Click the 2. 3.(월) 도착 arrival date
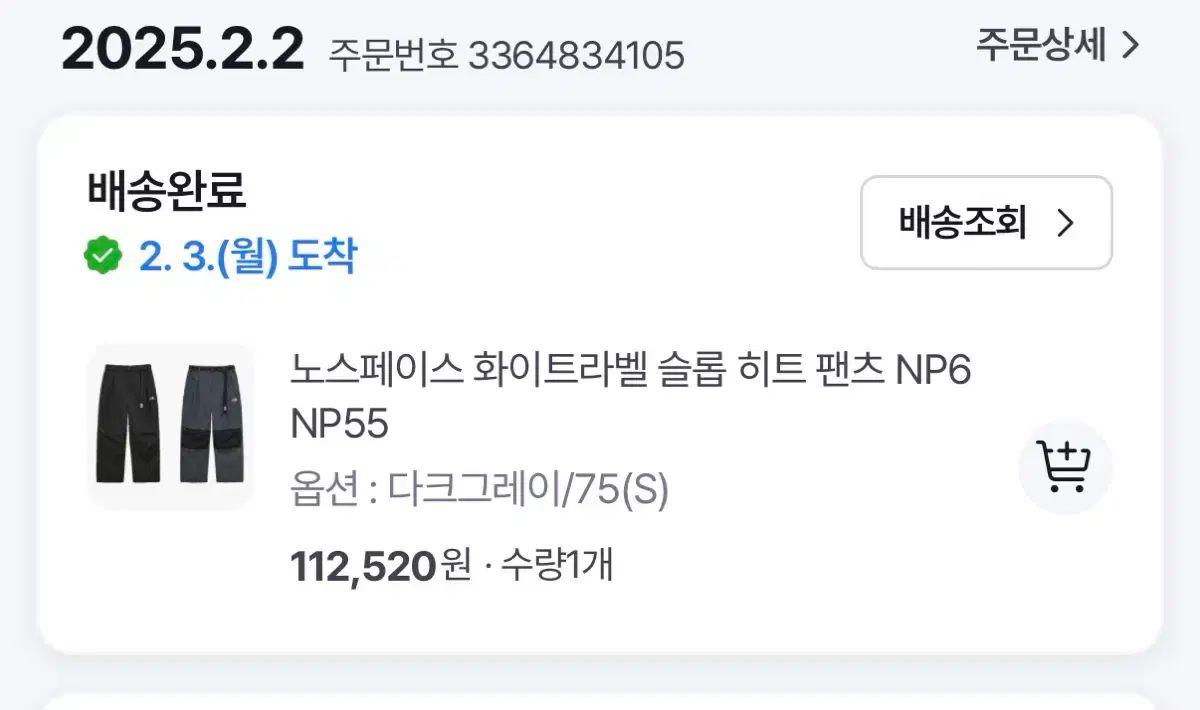The width and height of the screenshot is (1200, 710). coord(246,257)
